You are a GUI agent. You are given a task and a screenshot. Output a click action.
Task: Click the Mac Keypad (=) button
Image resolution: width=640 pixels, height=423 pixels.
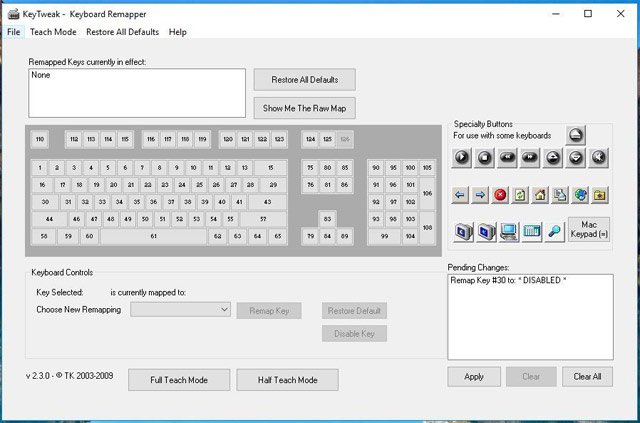pos(588,229)
